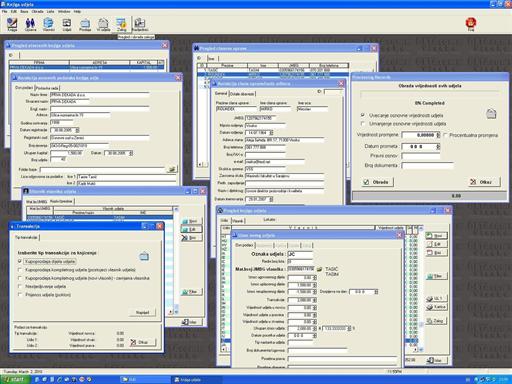Open the File menu
The image size is (512, 384).
5,11
